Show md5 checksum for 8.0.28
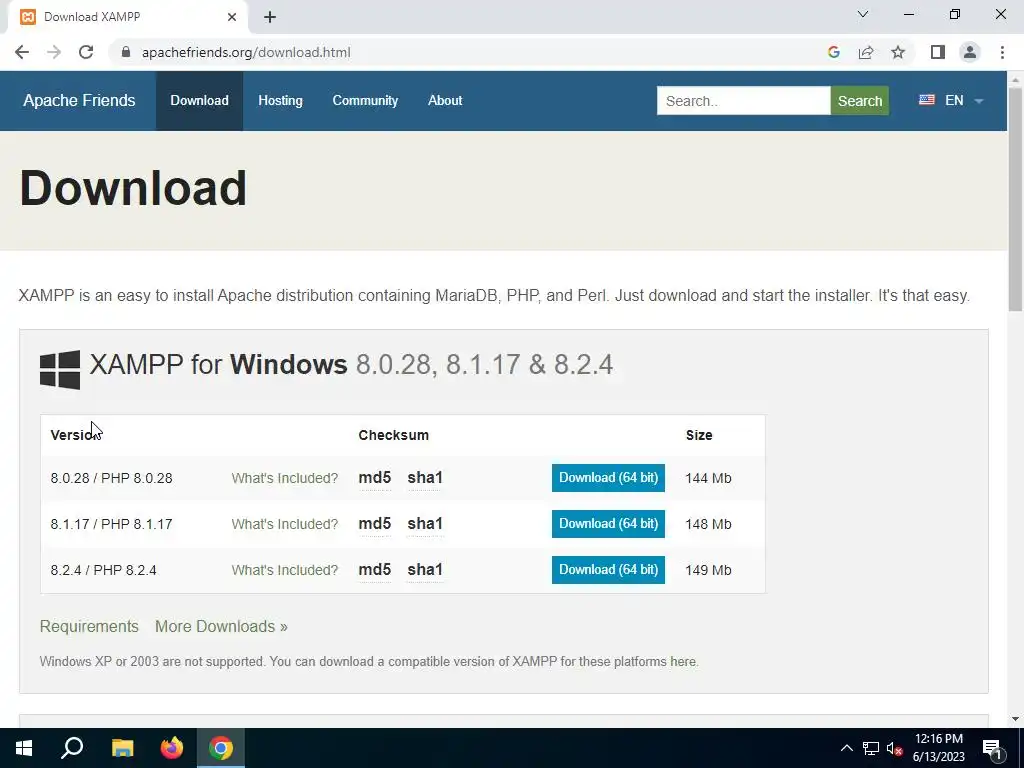The height and width of the screenshot is (768, 1024). click(375, 478)
